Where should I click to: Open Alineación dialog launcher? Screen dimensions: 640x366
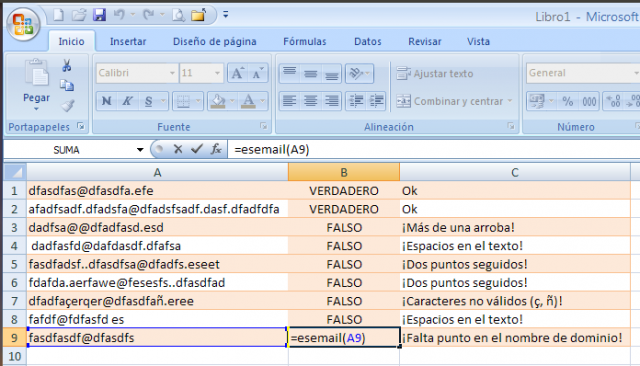511,126
